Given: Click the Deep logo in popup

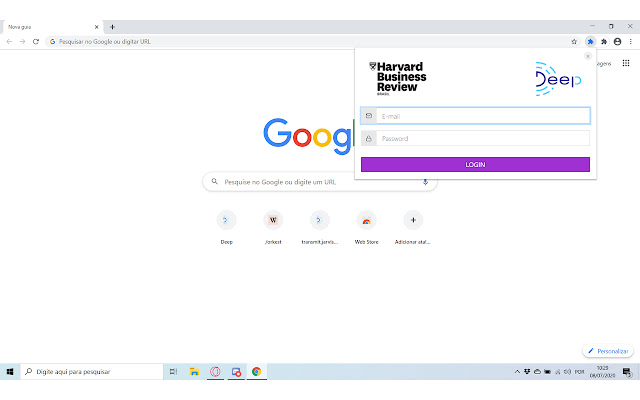Looking at the screenshot, I should click(x=558, y=79).
